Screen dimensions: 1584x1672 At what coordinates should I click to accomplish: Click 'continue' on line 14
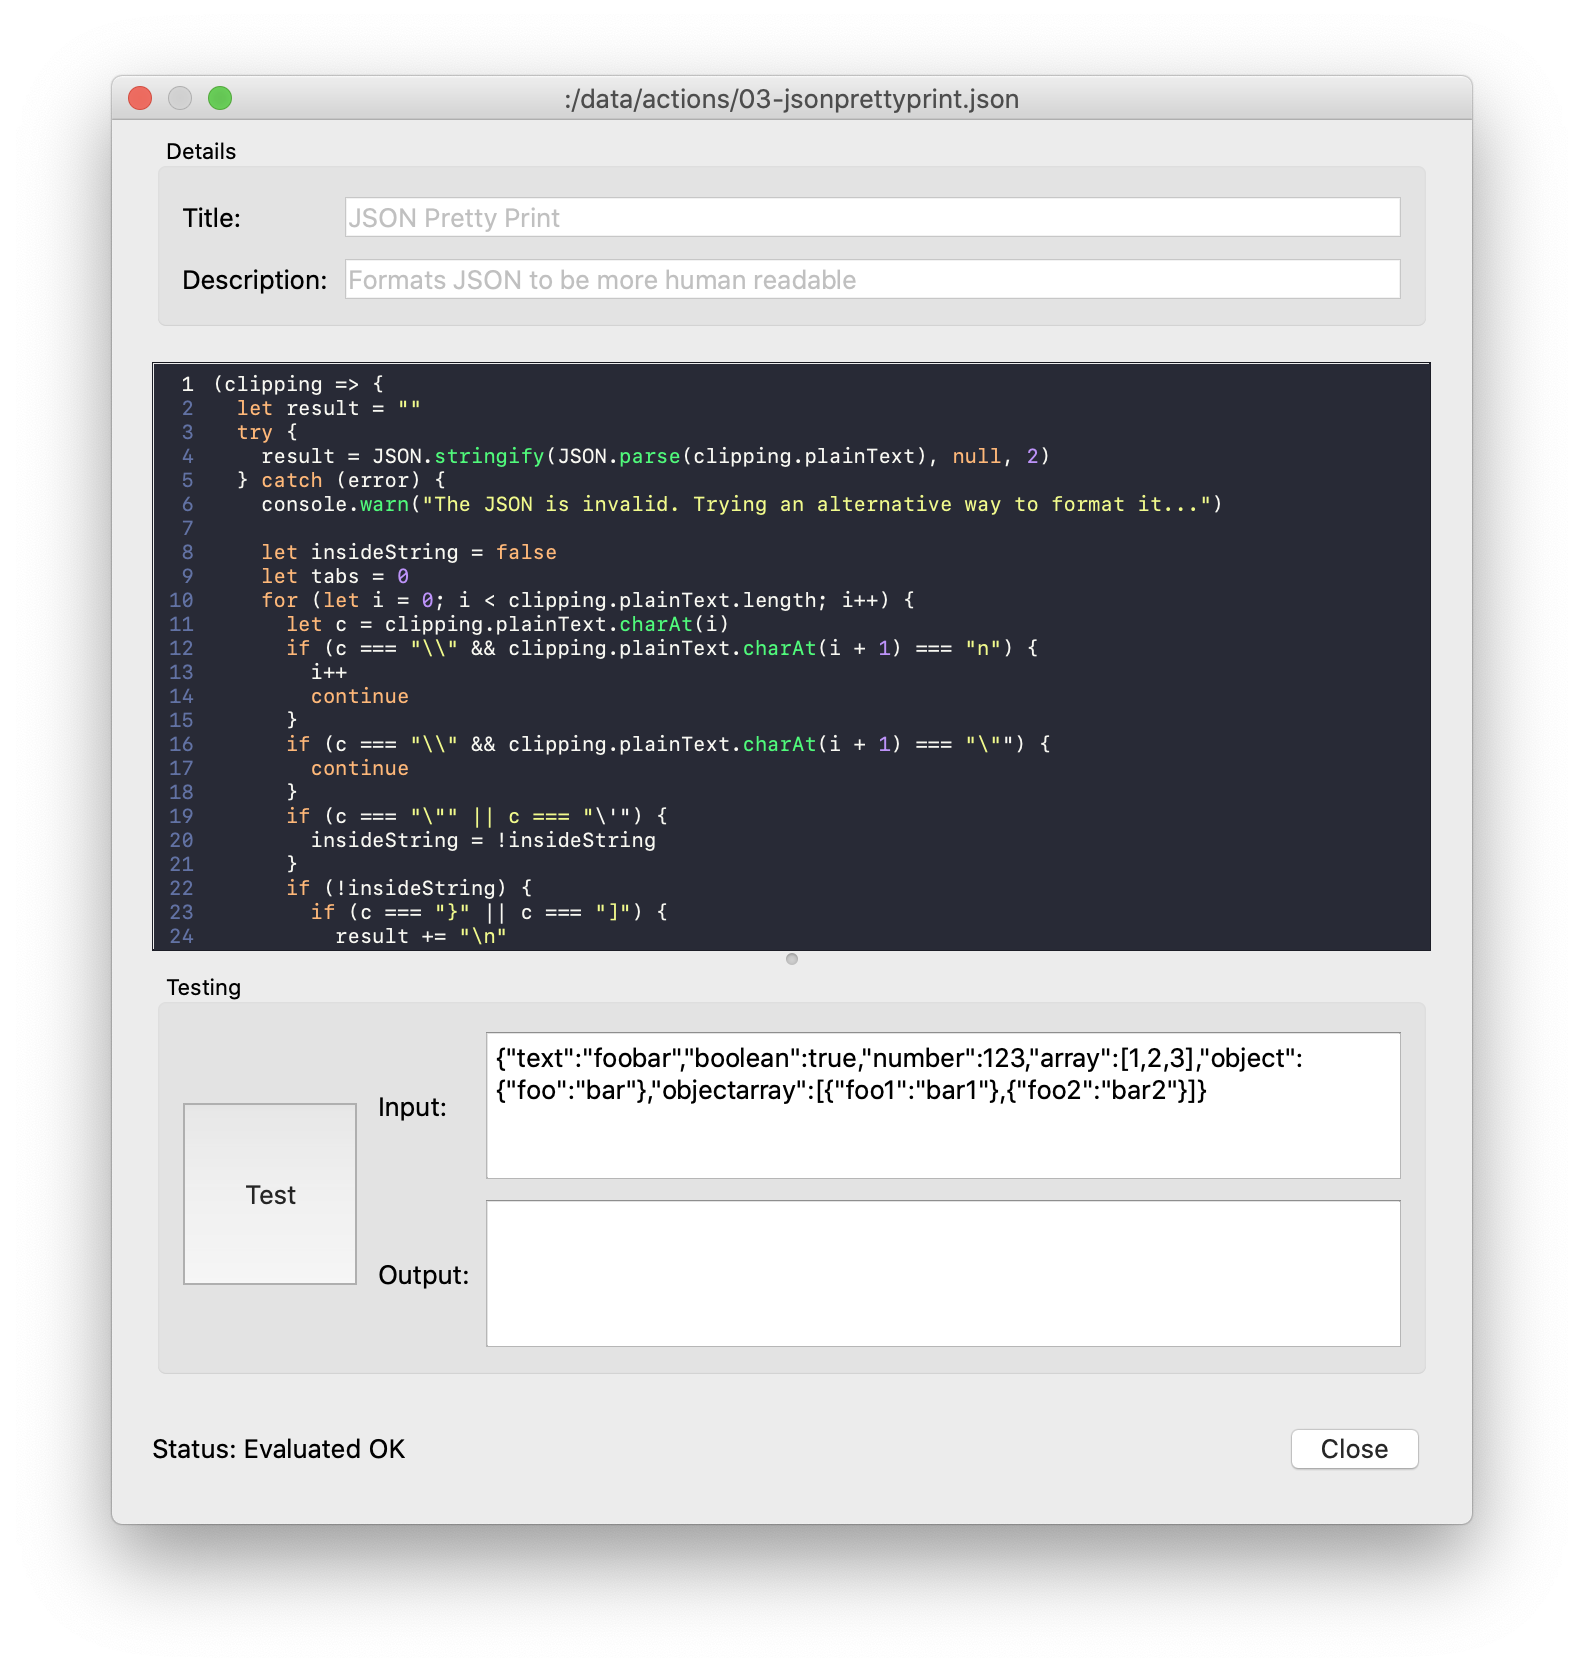coord(360,696)
